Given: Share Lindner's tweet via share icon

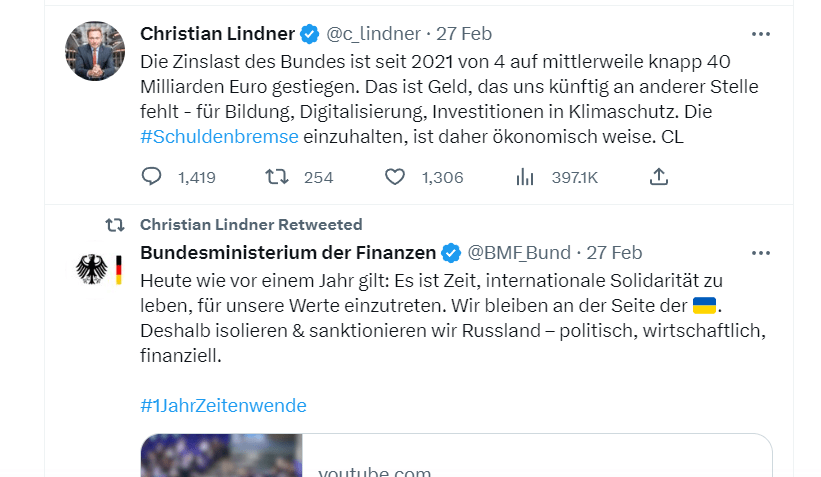Looking at the screenshot, I should [x=658, y=177].
